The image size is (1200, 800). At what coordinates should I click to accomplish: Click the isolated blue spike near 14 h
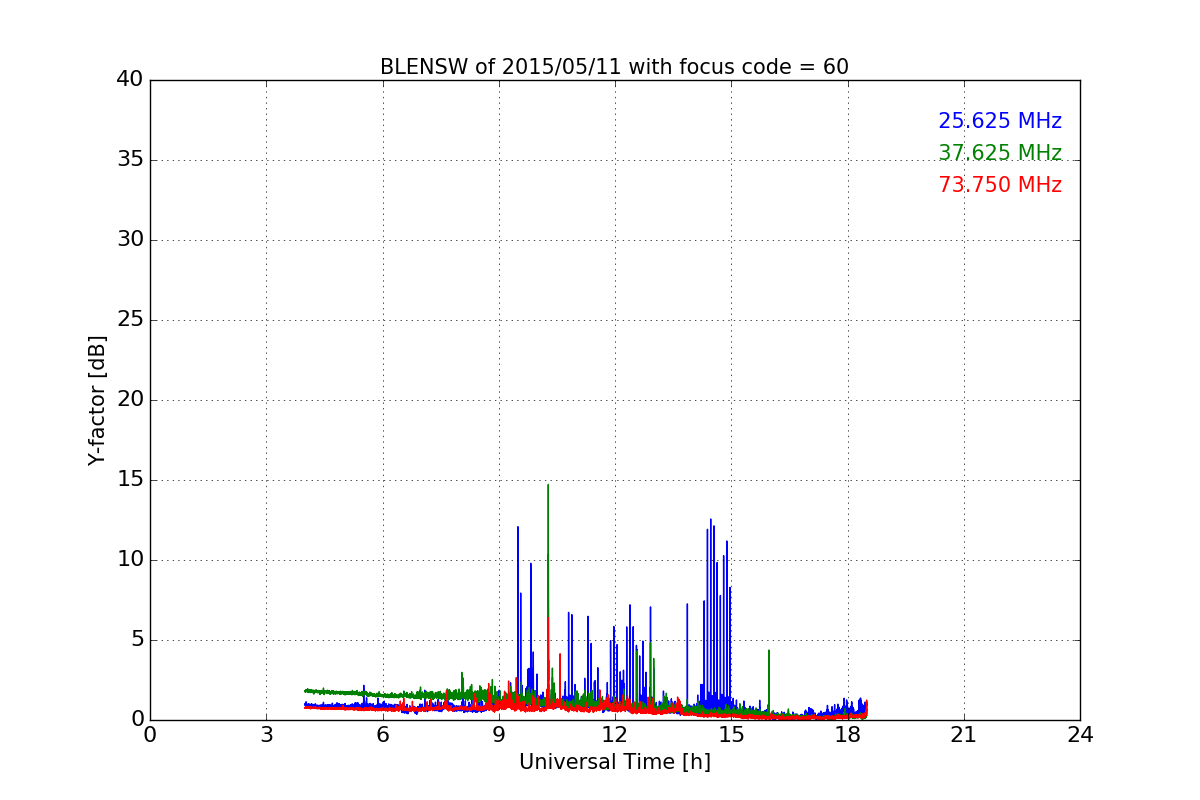point(687,658)
